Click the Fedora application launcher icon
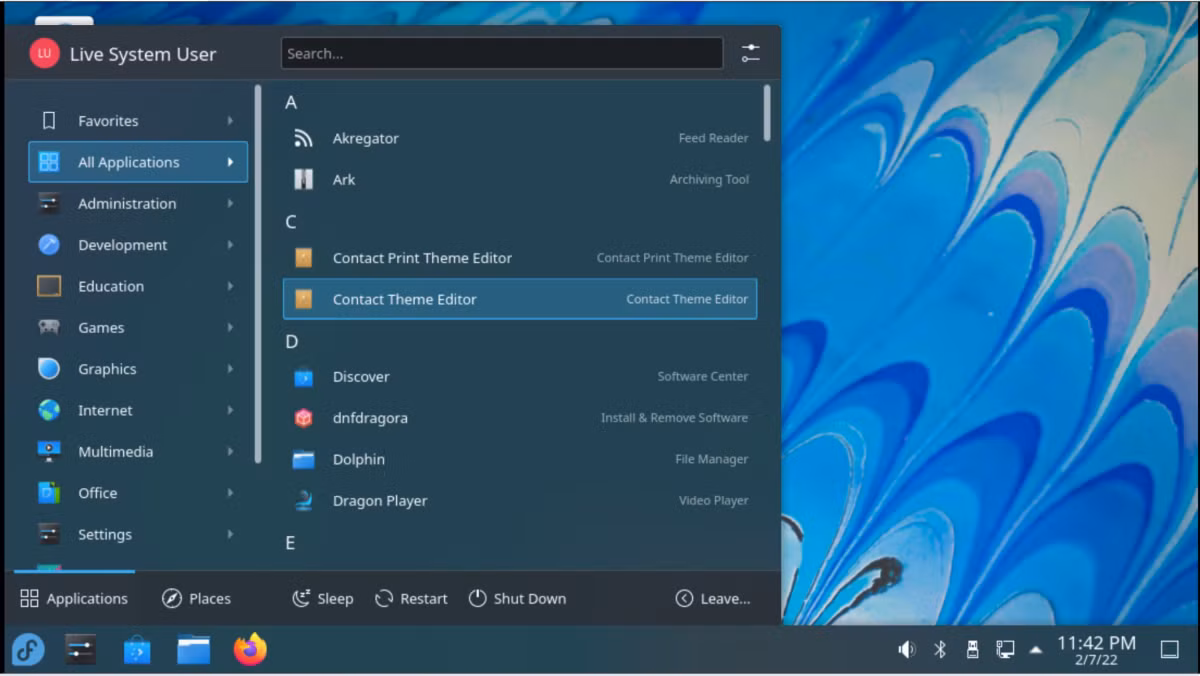This screenshot has height=676, width=1200. pos(27,650)
